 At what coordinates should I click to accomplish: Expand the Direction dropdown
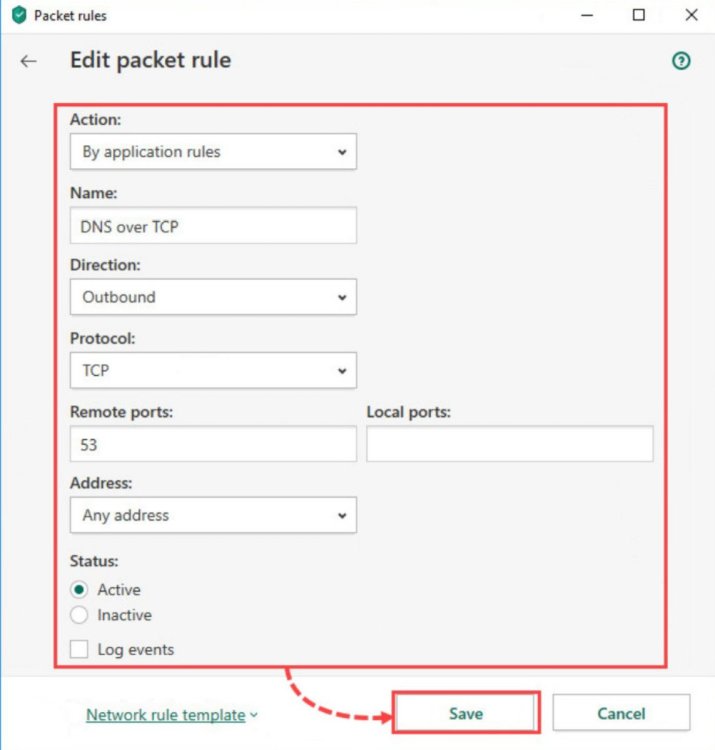(x=213, y=297)
